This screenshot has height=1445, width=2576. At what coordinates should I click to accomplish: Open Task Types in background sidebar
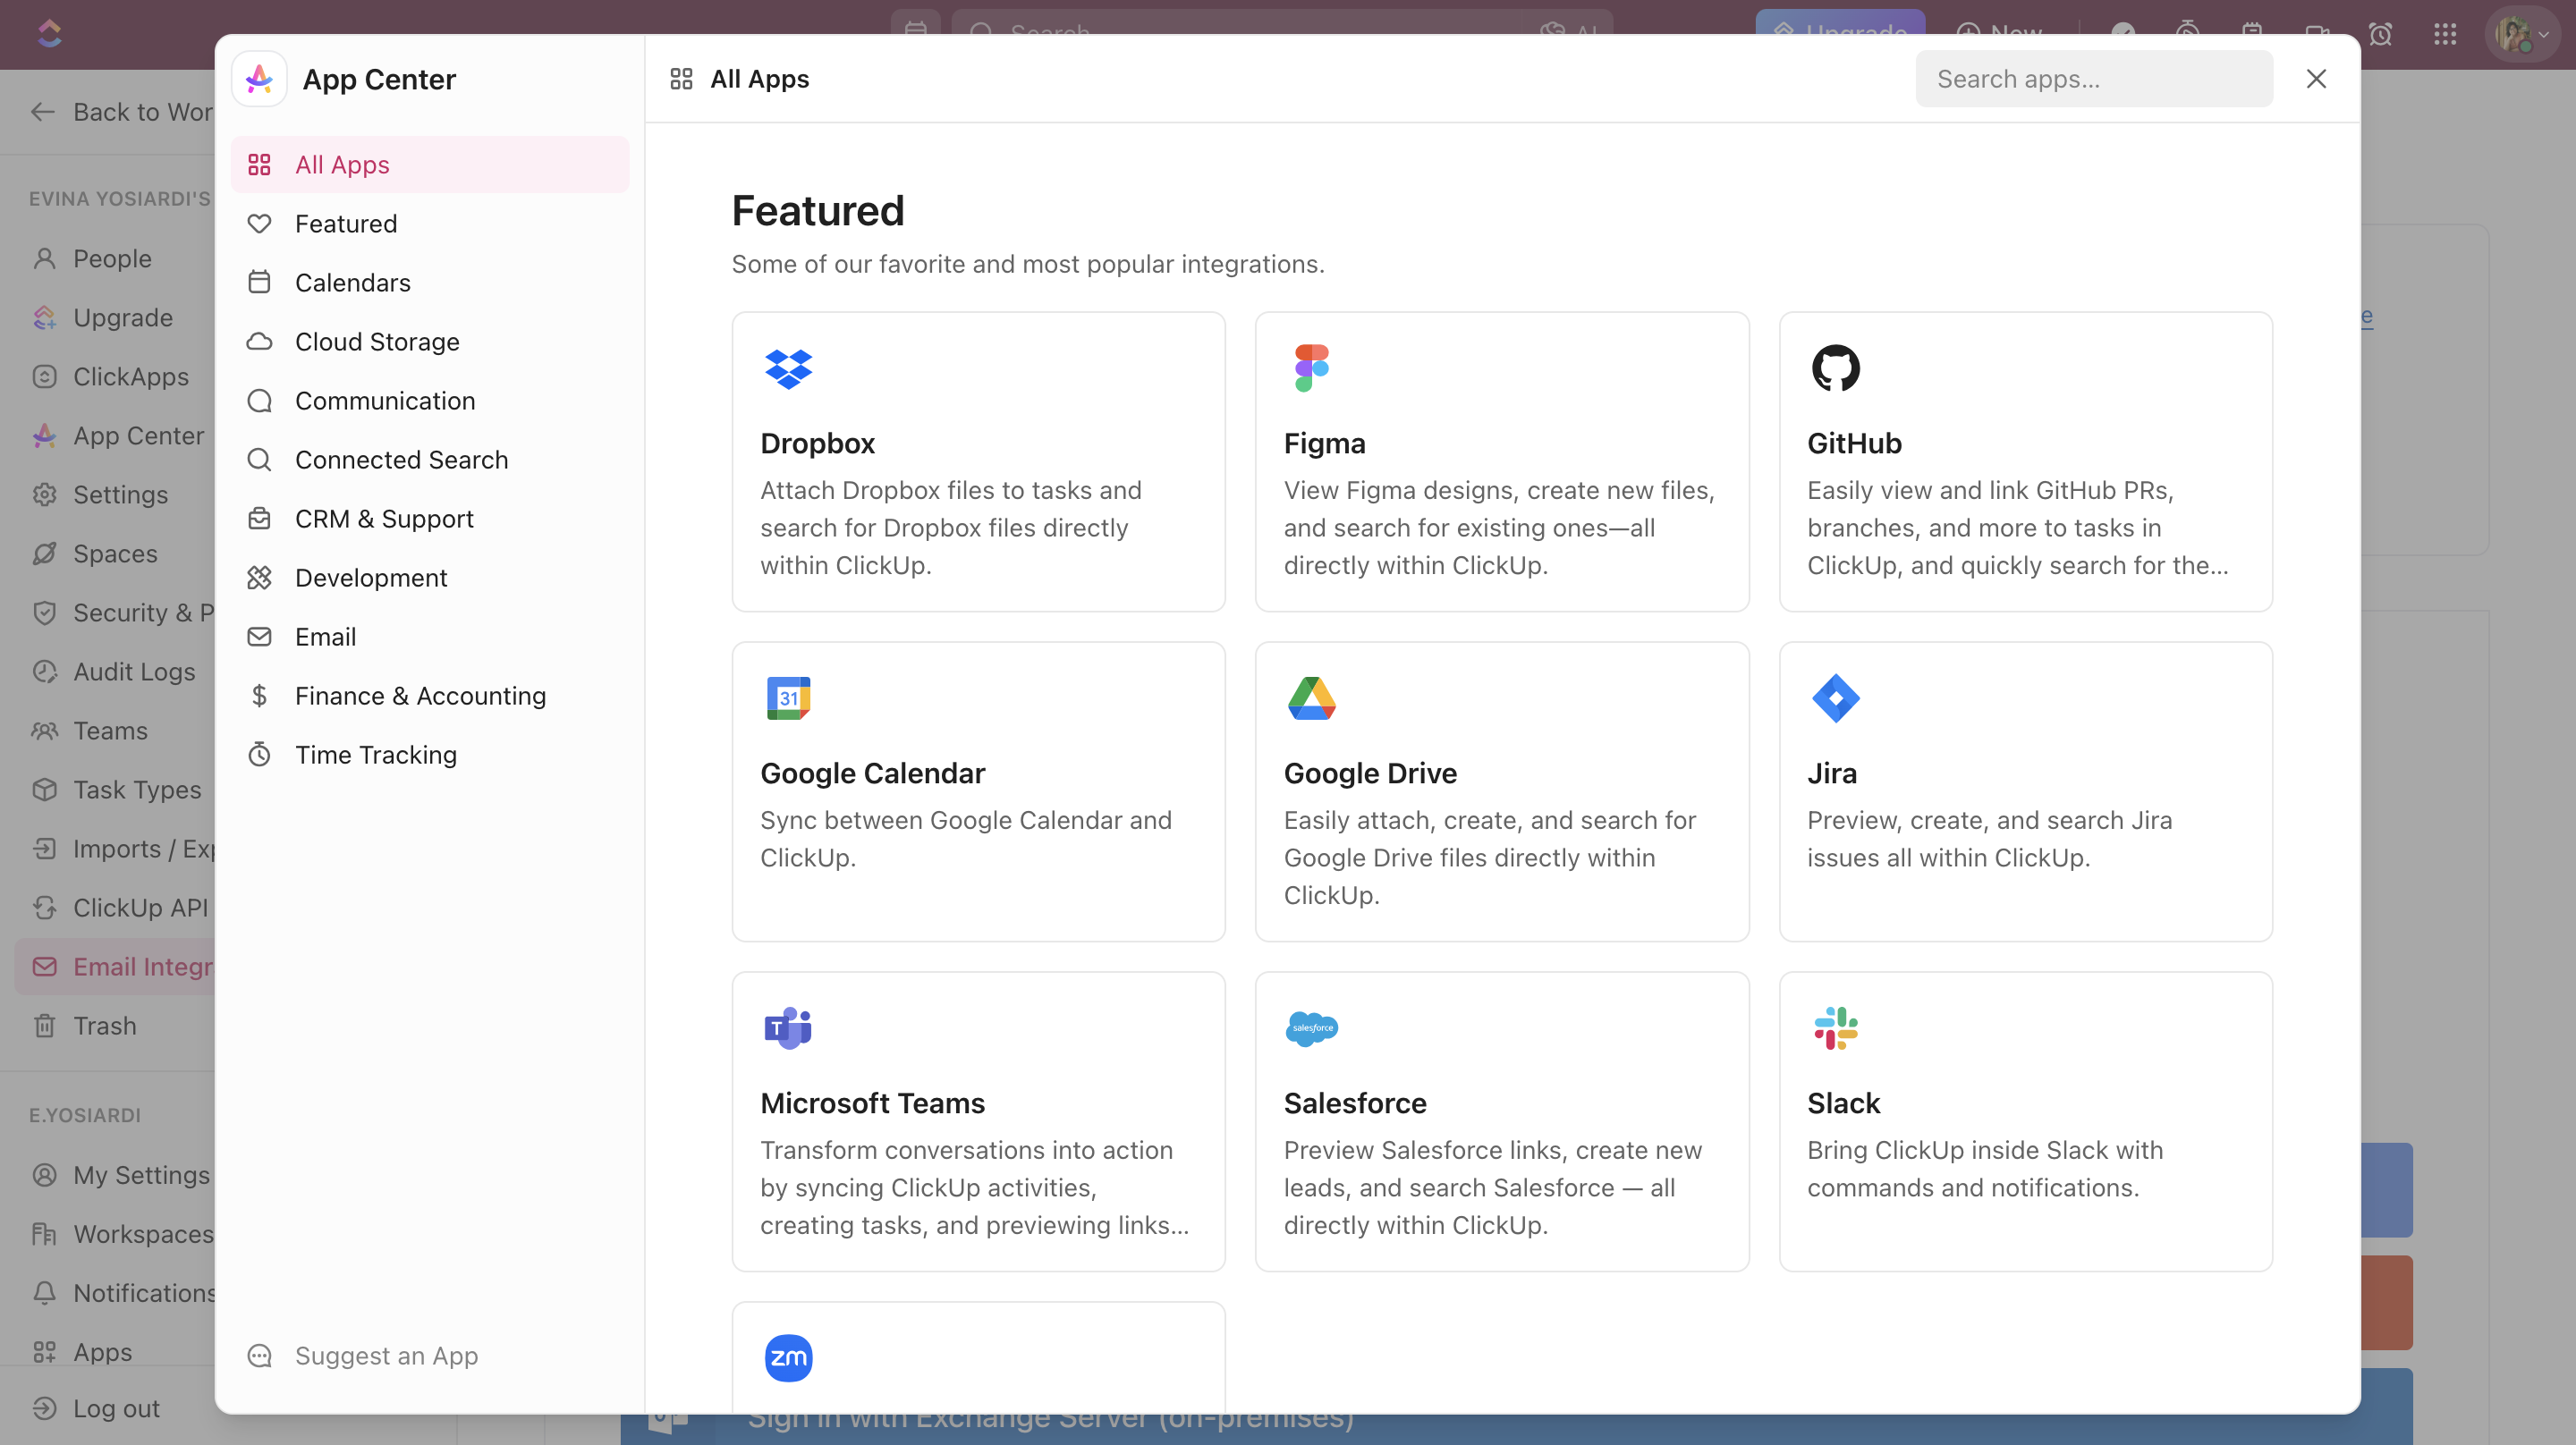(115, 790)
